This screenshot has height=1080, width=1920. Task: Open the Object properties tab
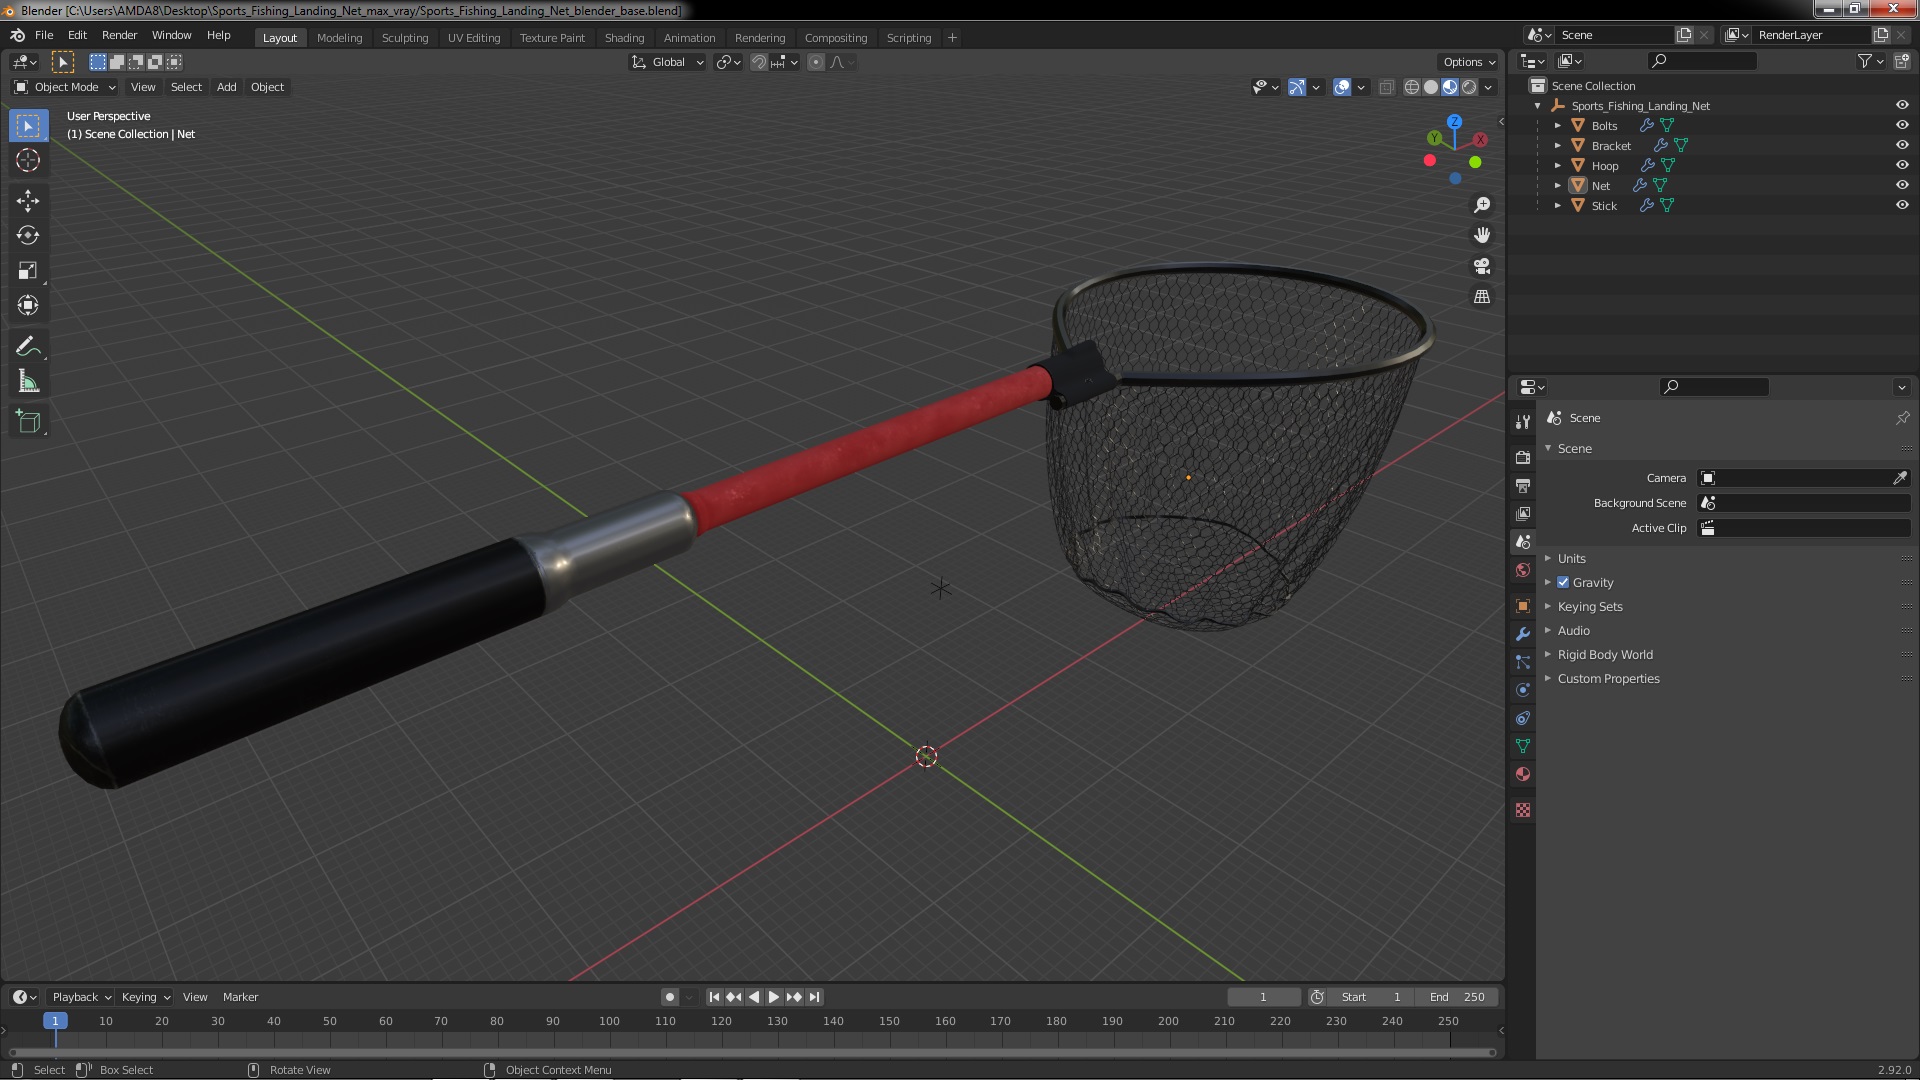(x=1523, y=606)
